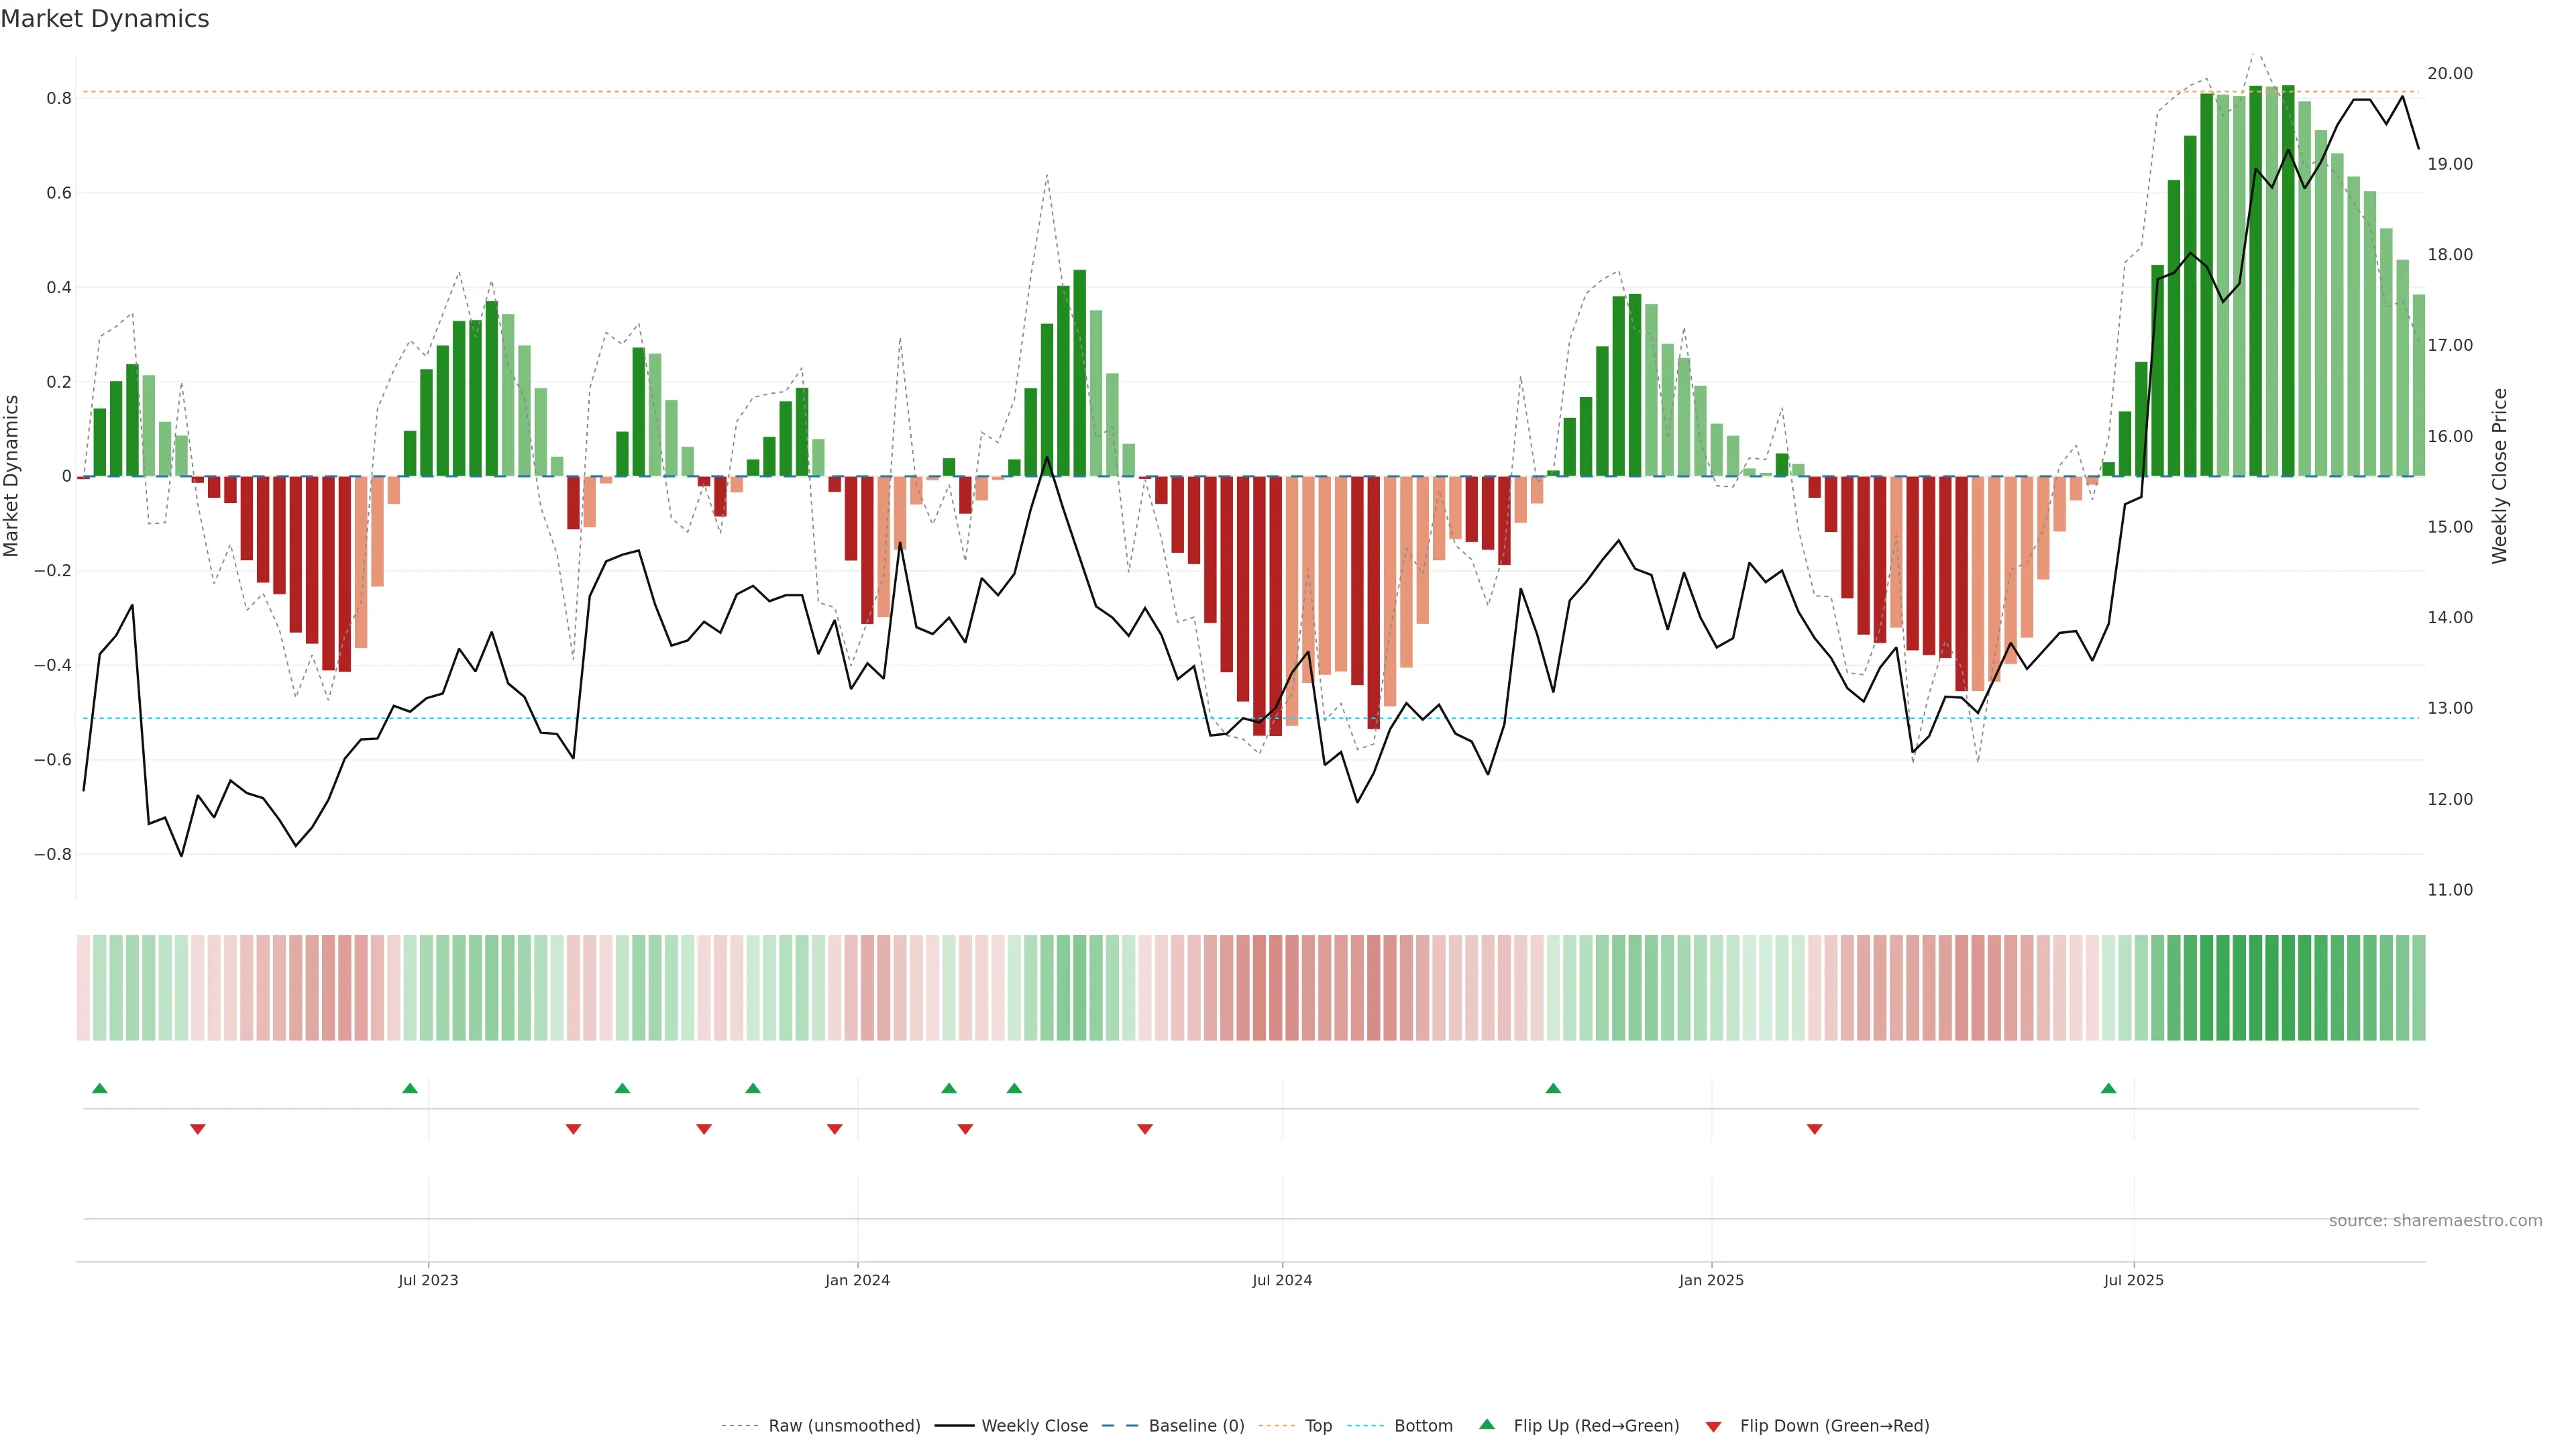Image resolution: width=2576 pixels, height=1449 pixels.
Task: Click the 20.00 price axis tick label
Action: (2449, 74)
